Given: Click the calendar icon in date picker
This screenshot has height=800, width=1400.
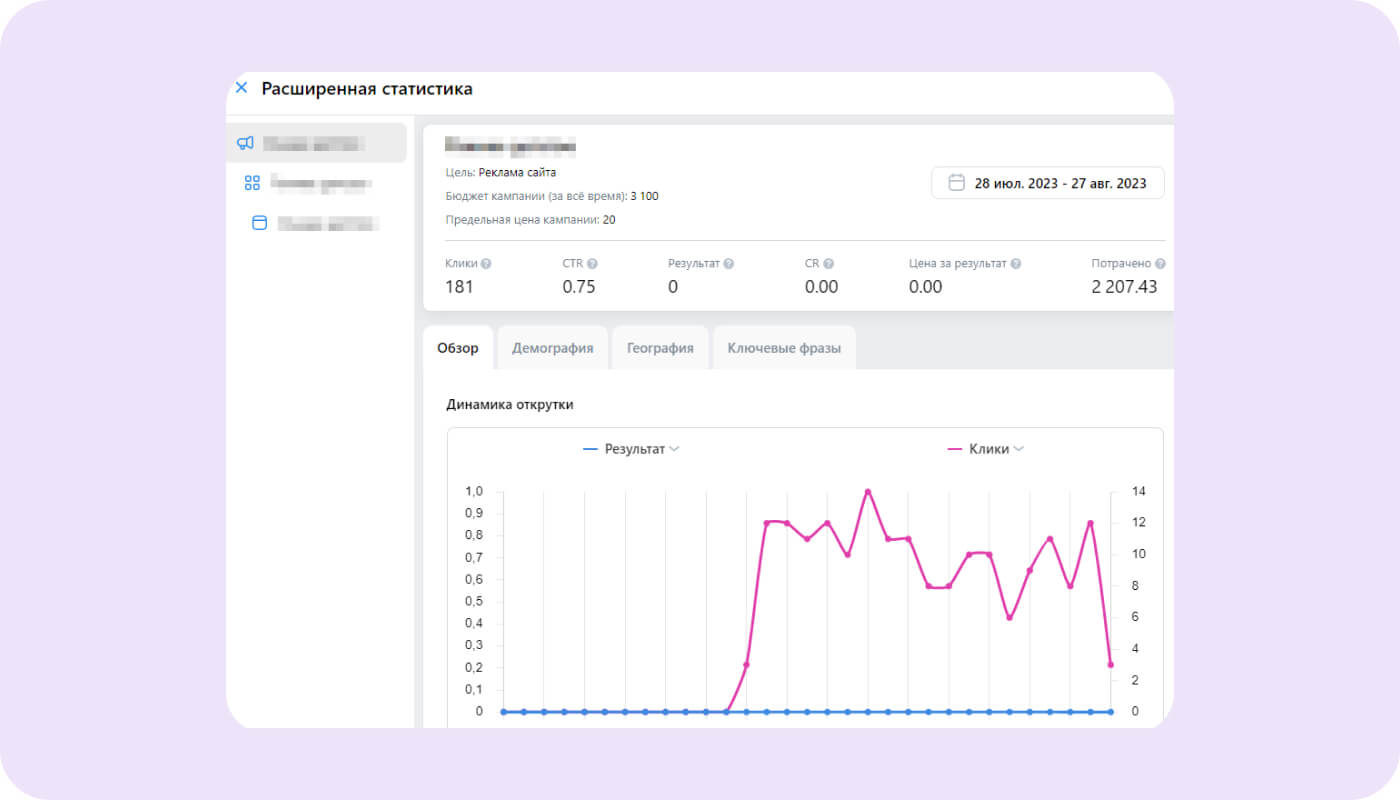Looking at the screenshot, I should (957, 183).
